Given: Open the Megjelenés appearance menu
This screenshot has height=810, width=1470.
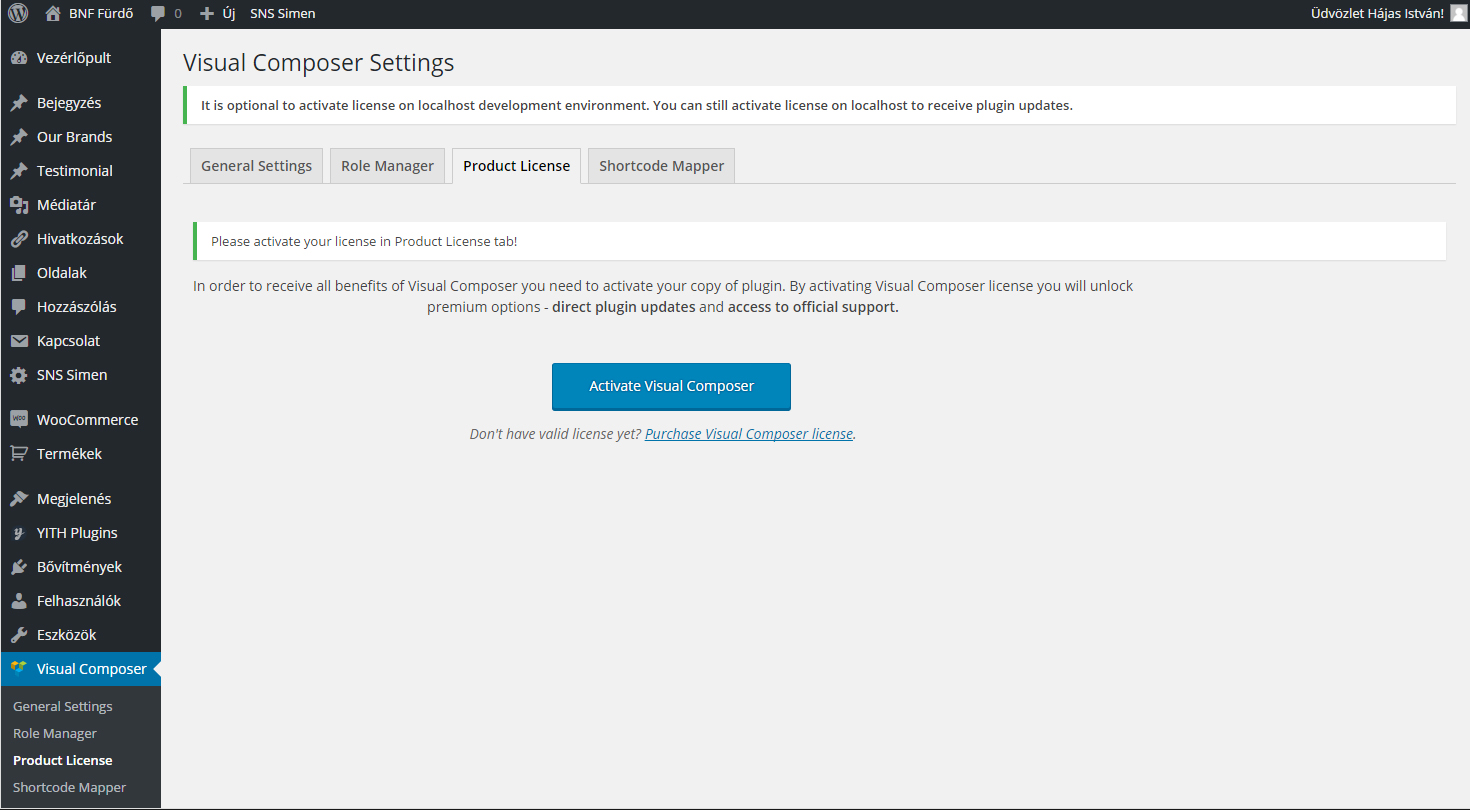Looking at the screenshot, I should point(74,499).
